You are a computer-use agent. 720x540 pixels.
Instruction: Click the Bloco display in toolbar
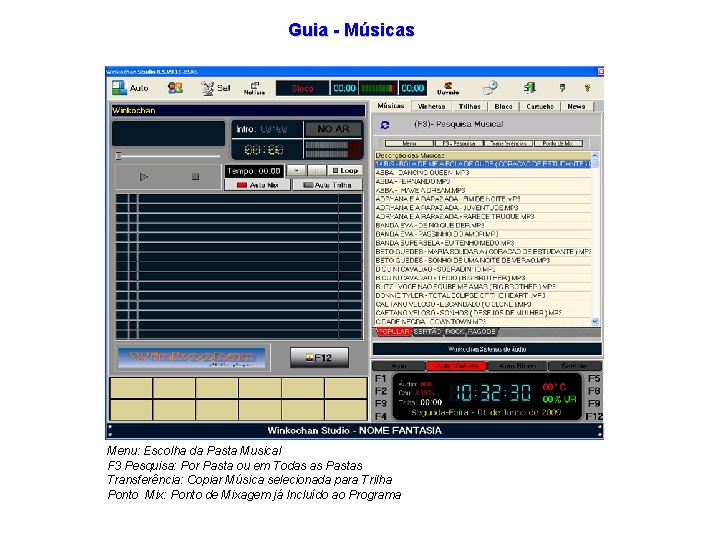[x=302, y=88]
